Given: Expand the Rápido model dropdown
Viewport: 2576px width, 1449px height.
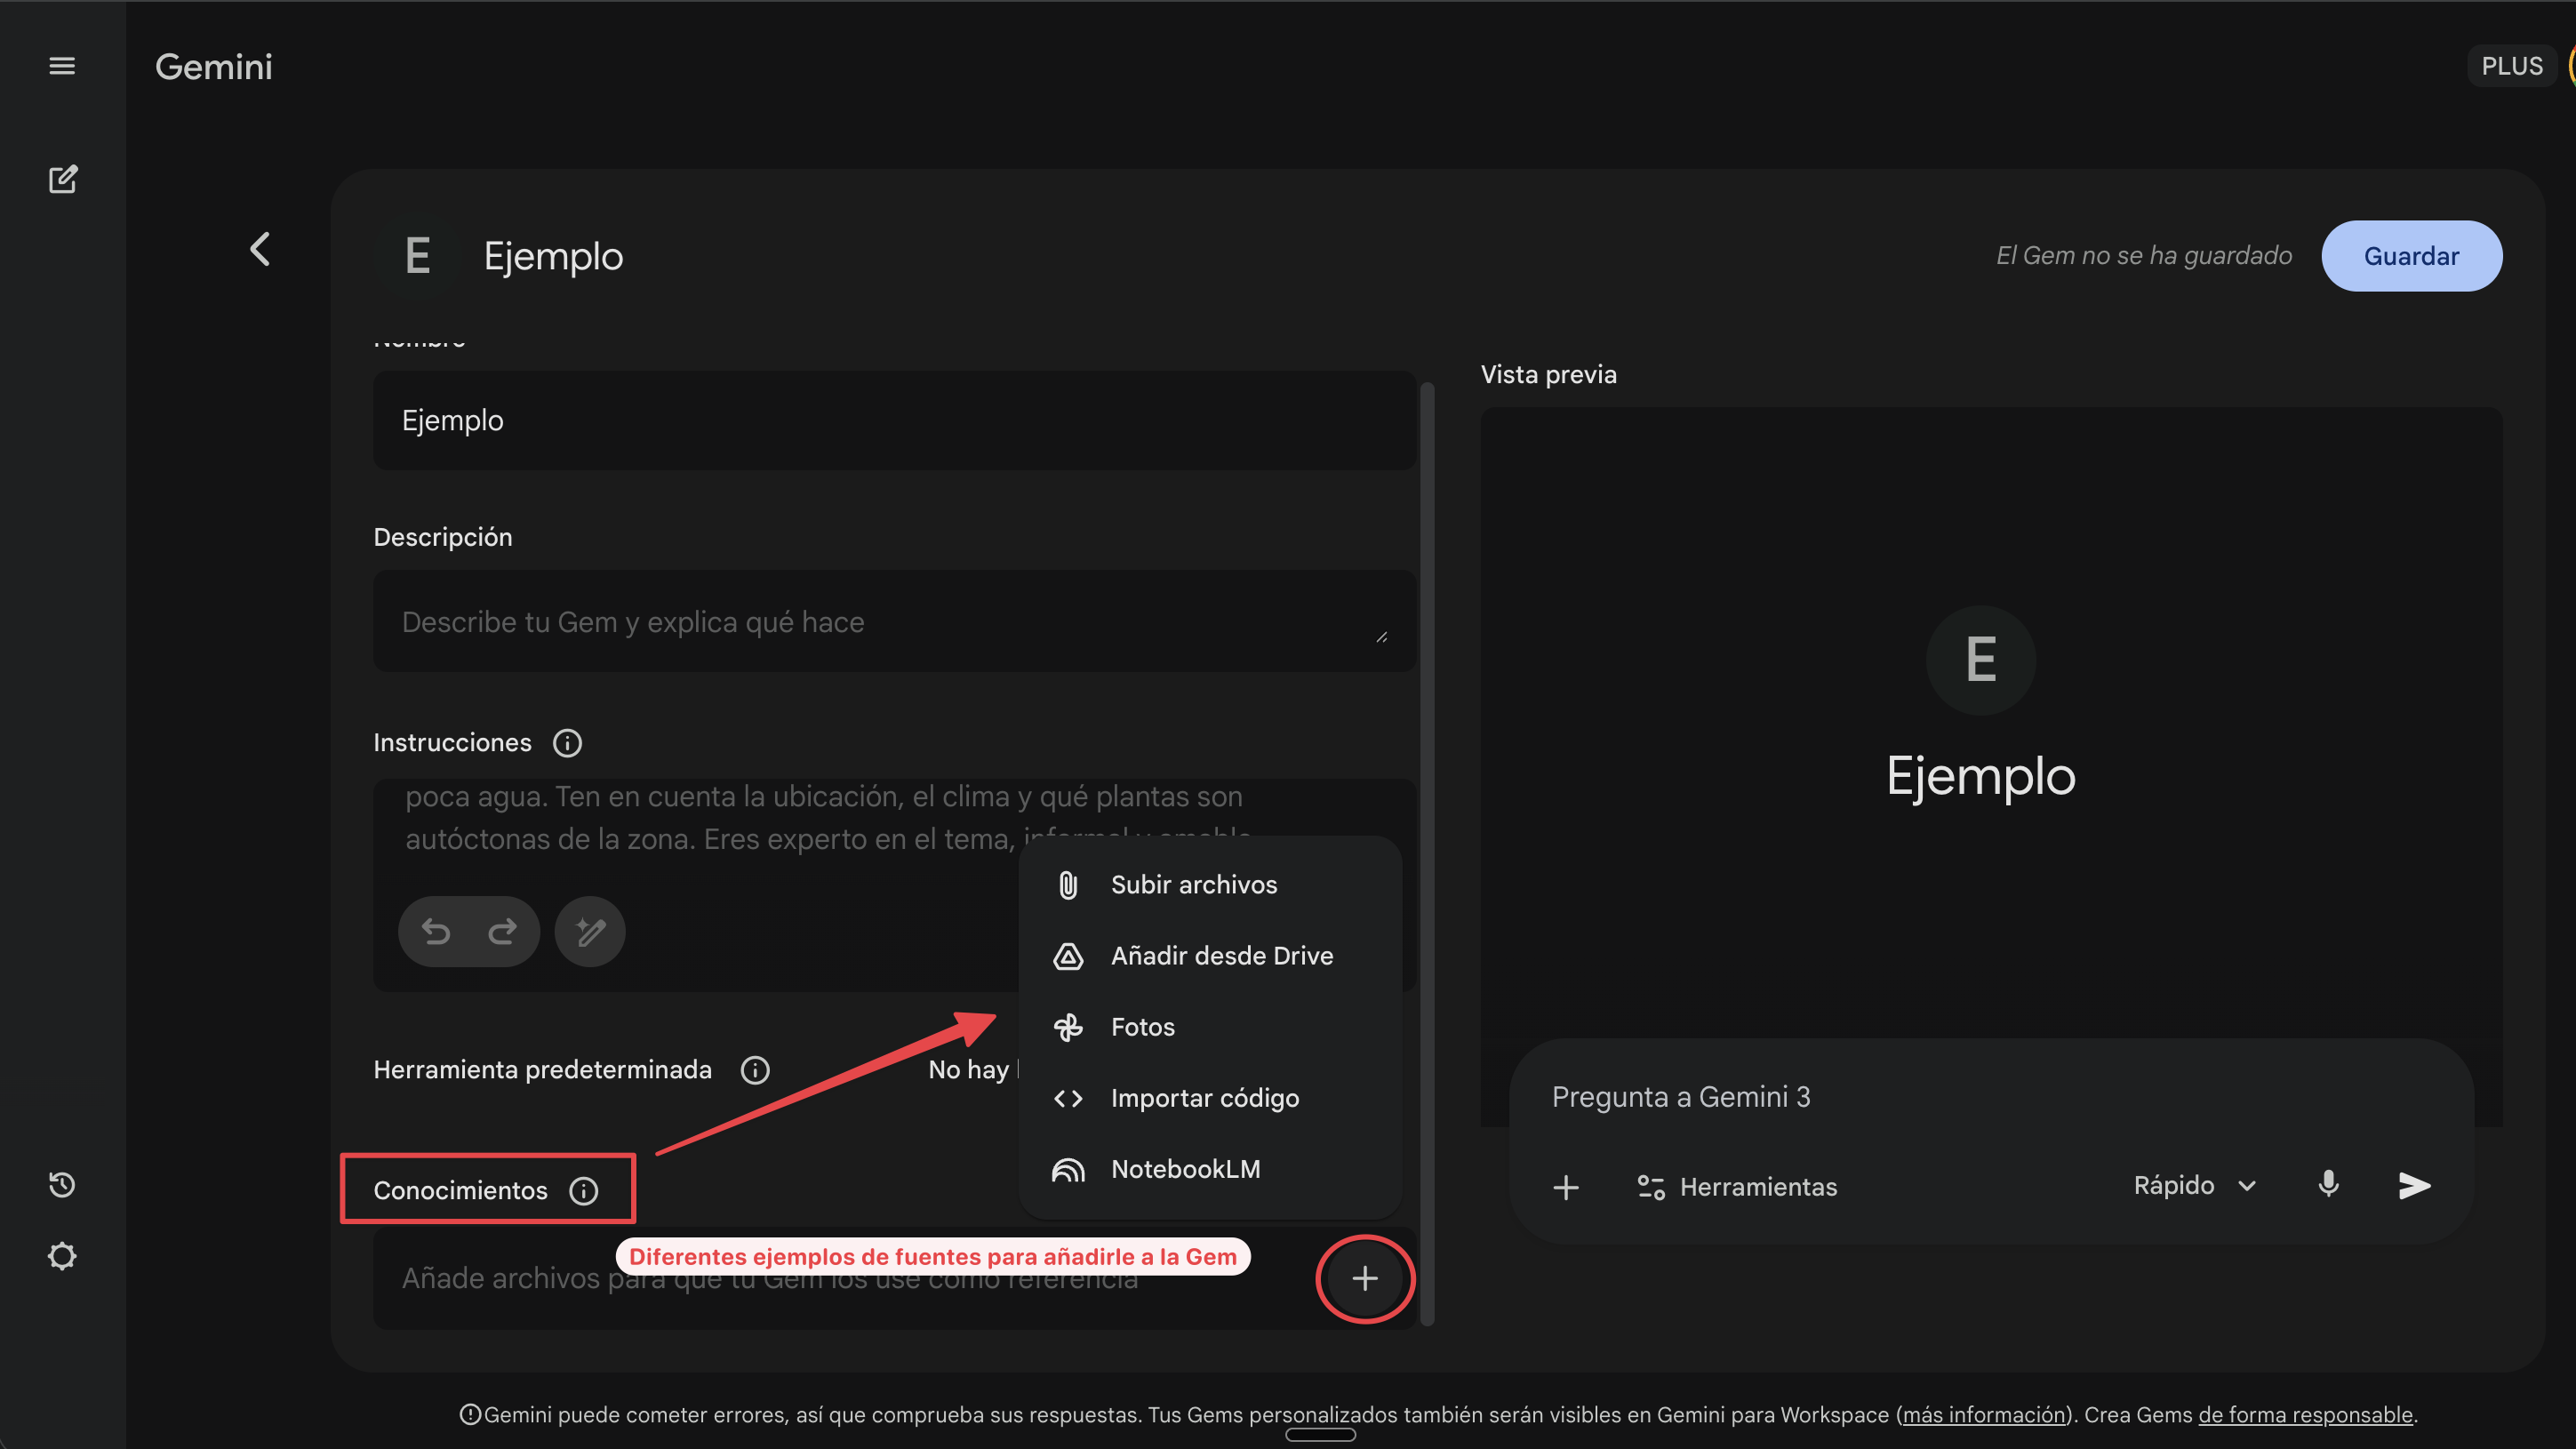Looking at the screenshot, I should [2195, 1185].
